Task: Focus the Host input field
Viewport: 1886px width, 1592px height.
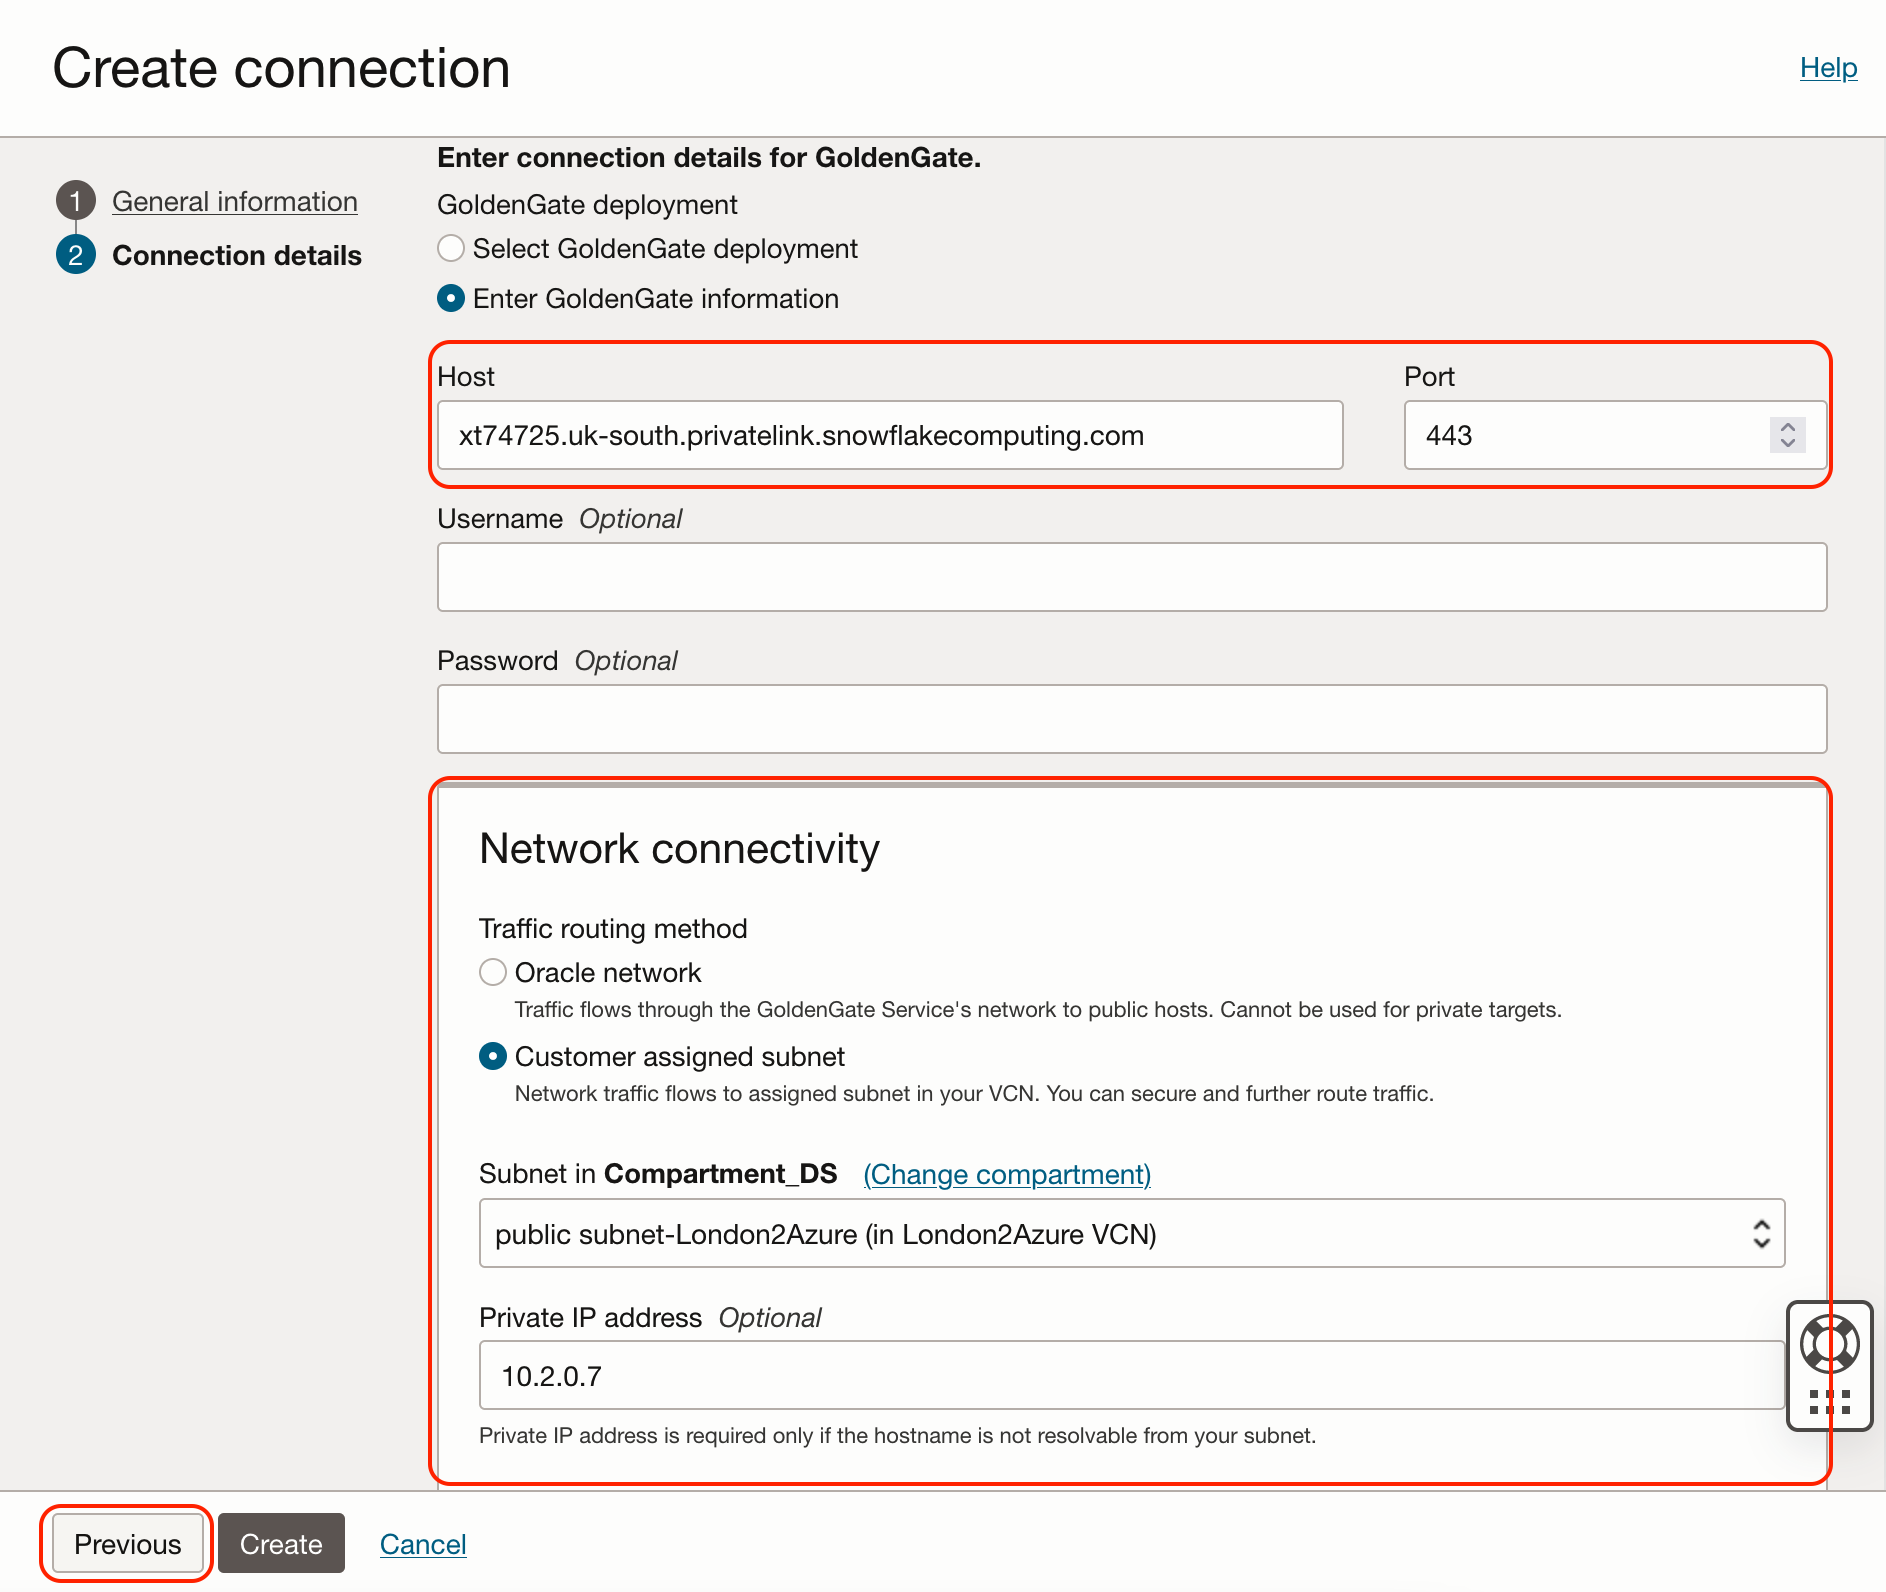Action: tap(889, 435)
